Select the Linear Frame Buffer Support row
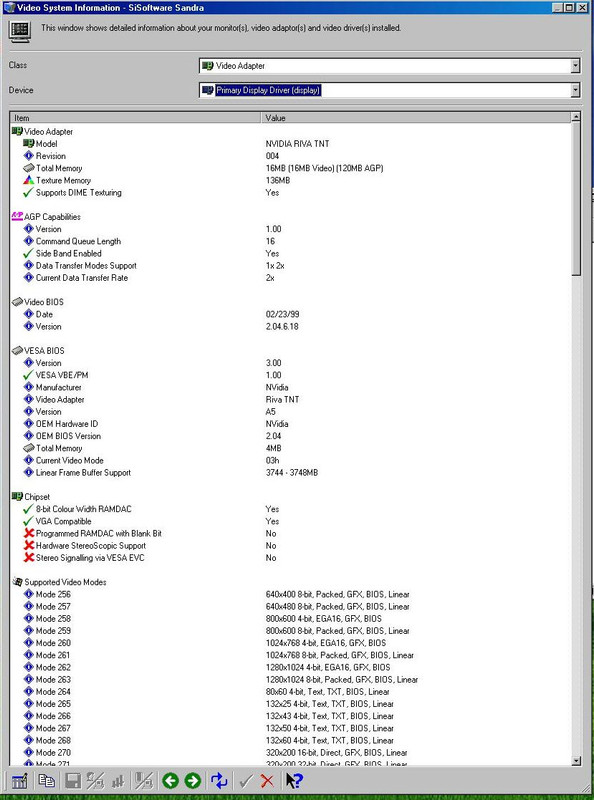The width and height of the screenshot is (594, 800). pos(290,472)
